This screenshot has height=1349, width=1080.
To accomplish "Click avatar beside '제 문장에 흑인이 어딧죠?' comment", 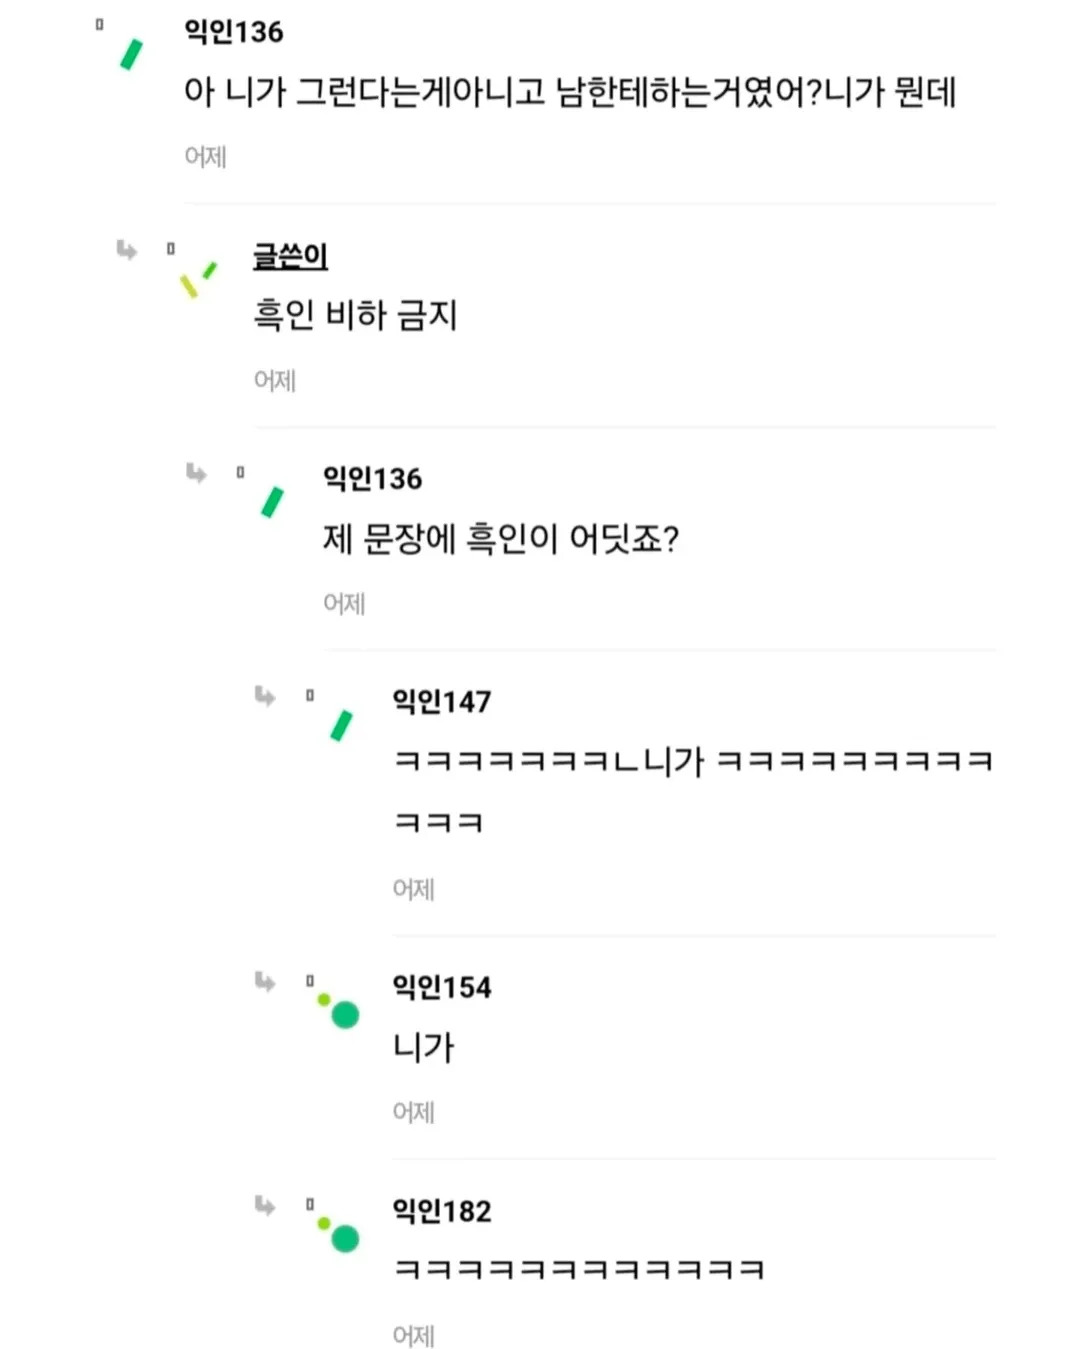I will [272, 502].
